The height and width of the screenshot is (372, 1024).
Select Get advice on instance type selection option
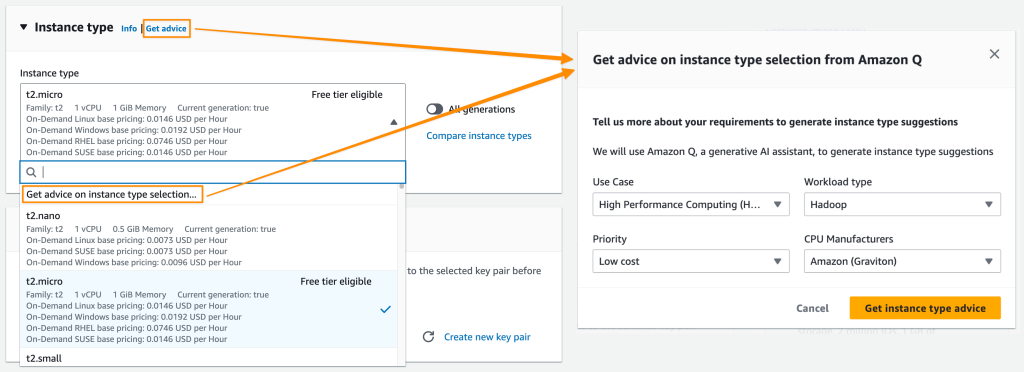tap(112, 194)
